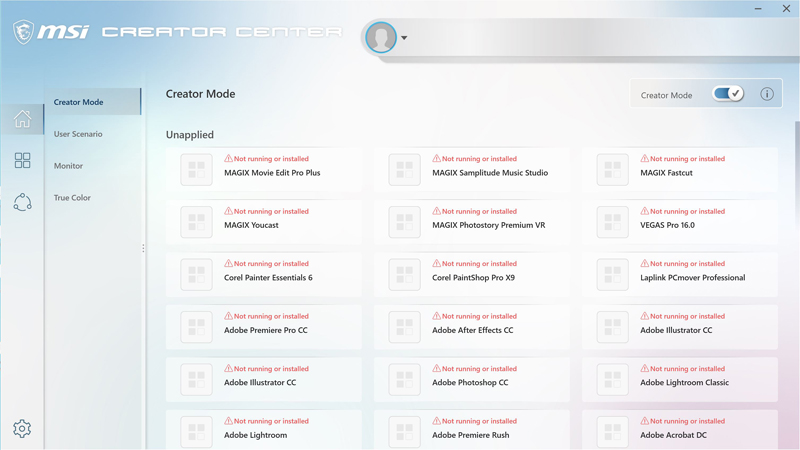Minimize the Creator Center window
Screen dimensions: 800x450
click(758, 9)
